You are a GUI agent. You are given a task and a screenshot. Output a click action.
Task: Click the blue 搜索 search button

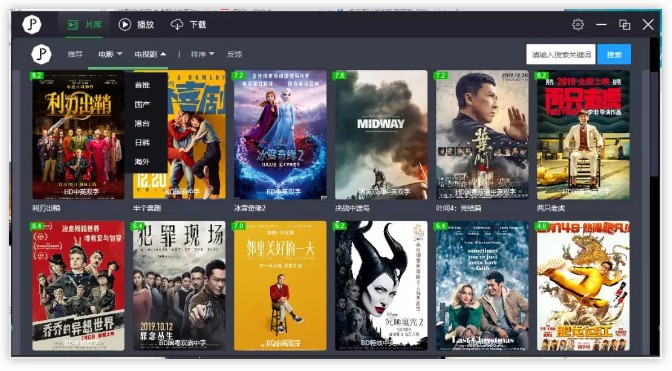[614, 54]
